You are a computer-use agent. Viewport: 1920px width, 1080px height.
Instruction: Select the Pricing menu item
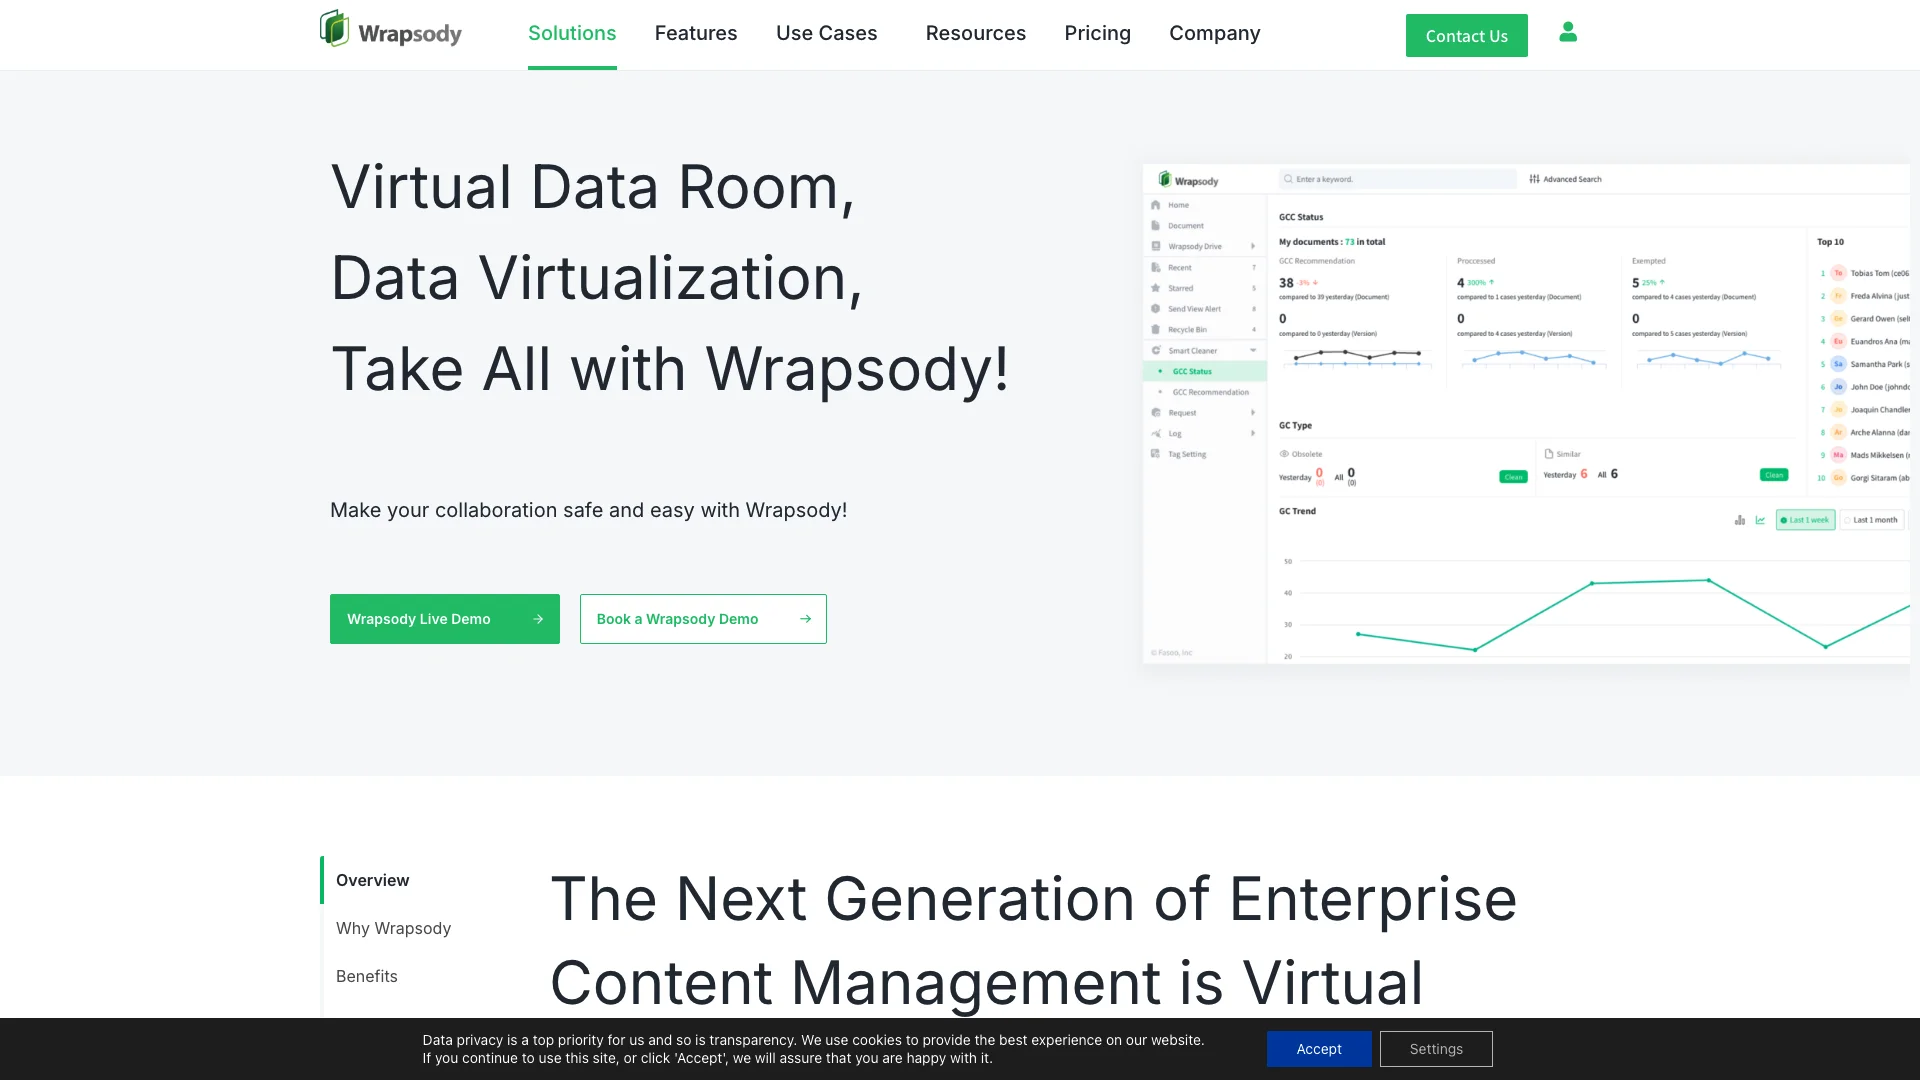pos(1097,33)
